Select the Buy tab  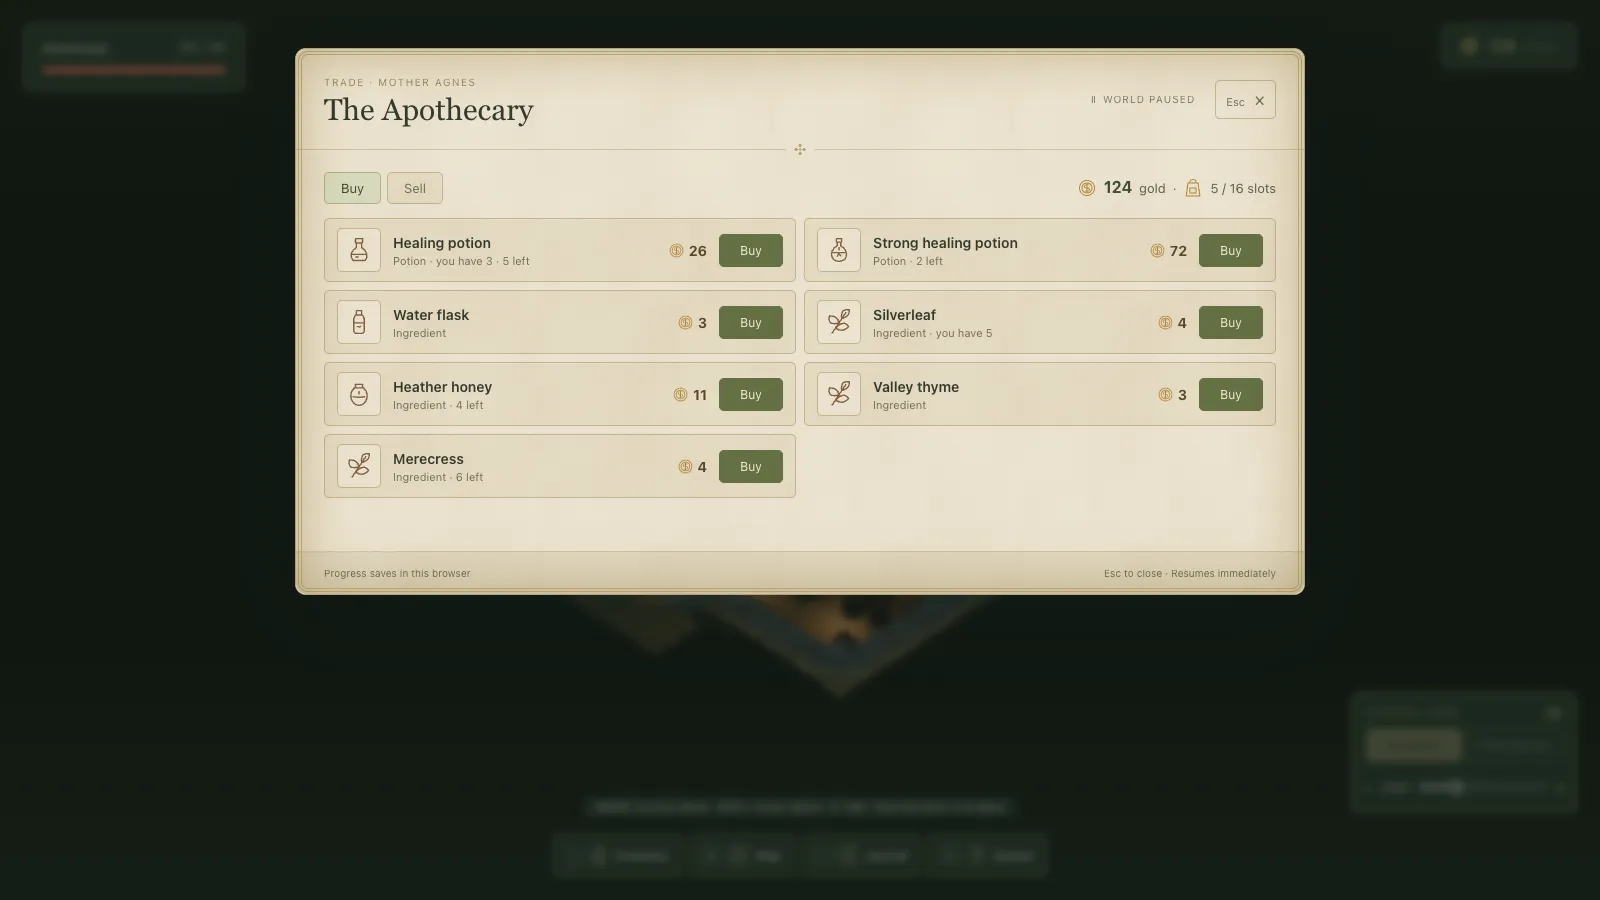point(352,188)
